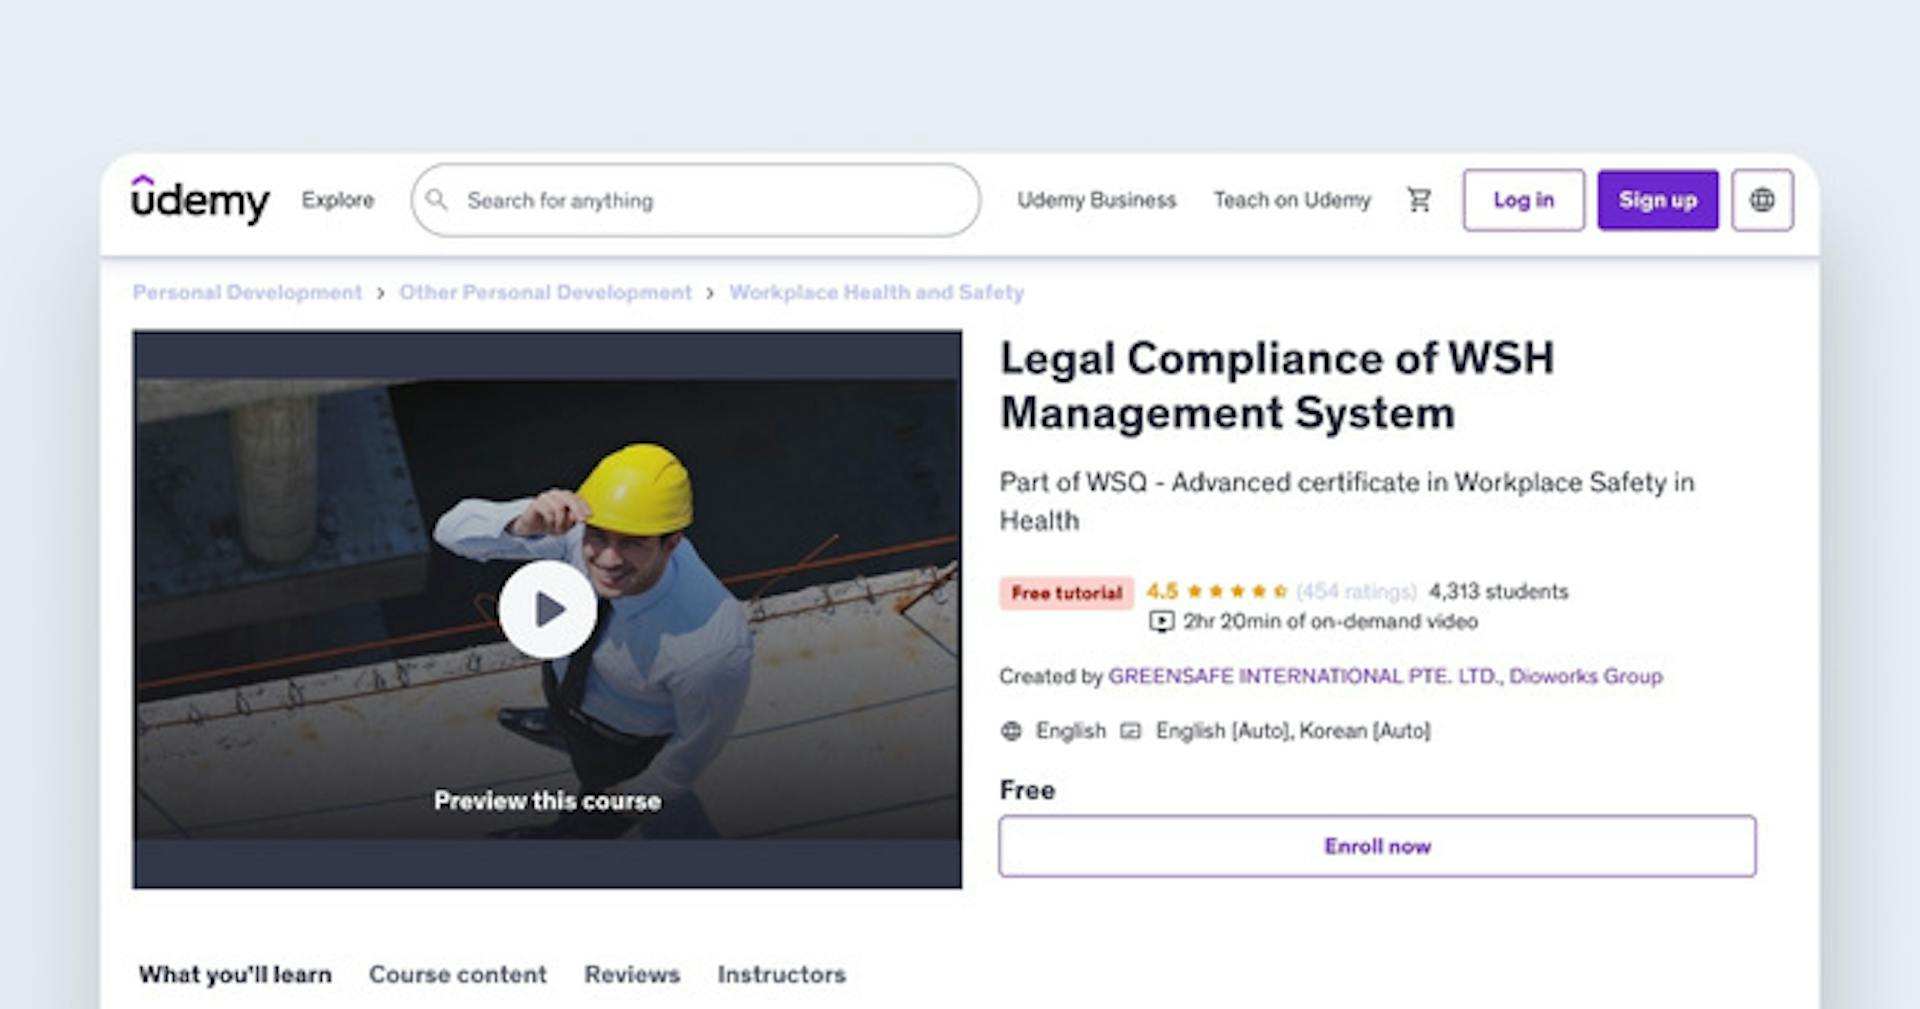Switch to Reviews tab

[x=632, y=974]
